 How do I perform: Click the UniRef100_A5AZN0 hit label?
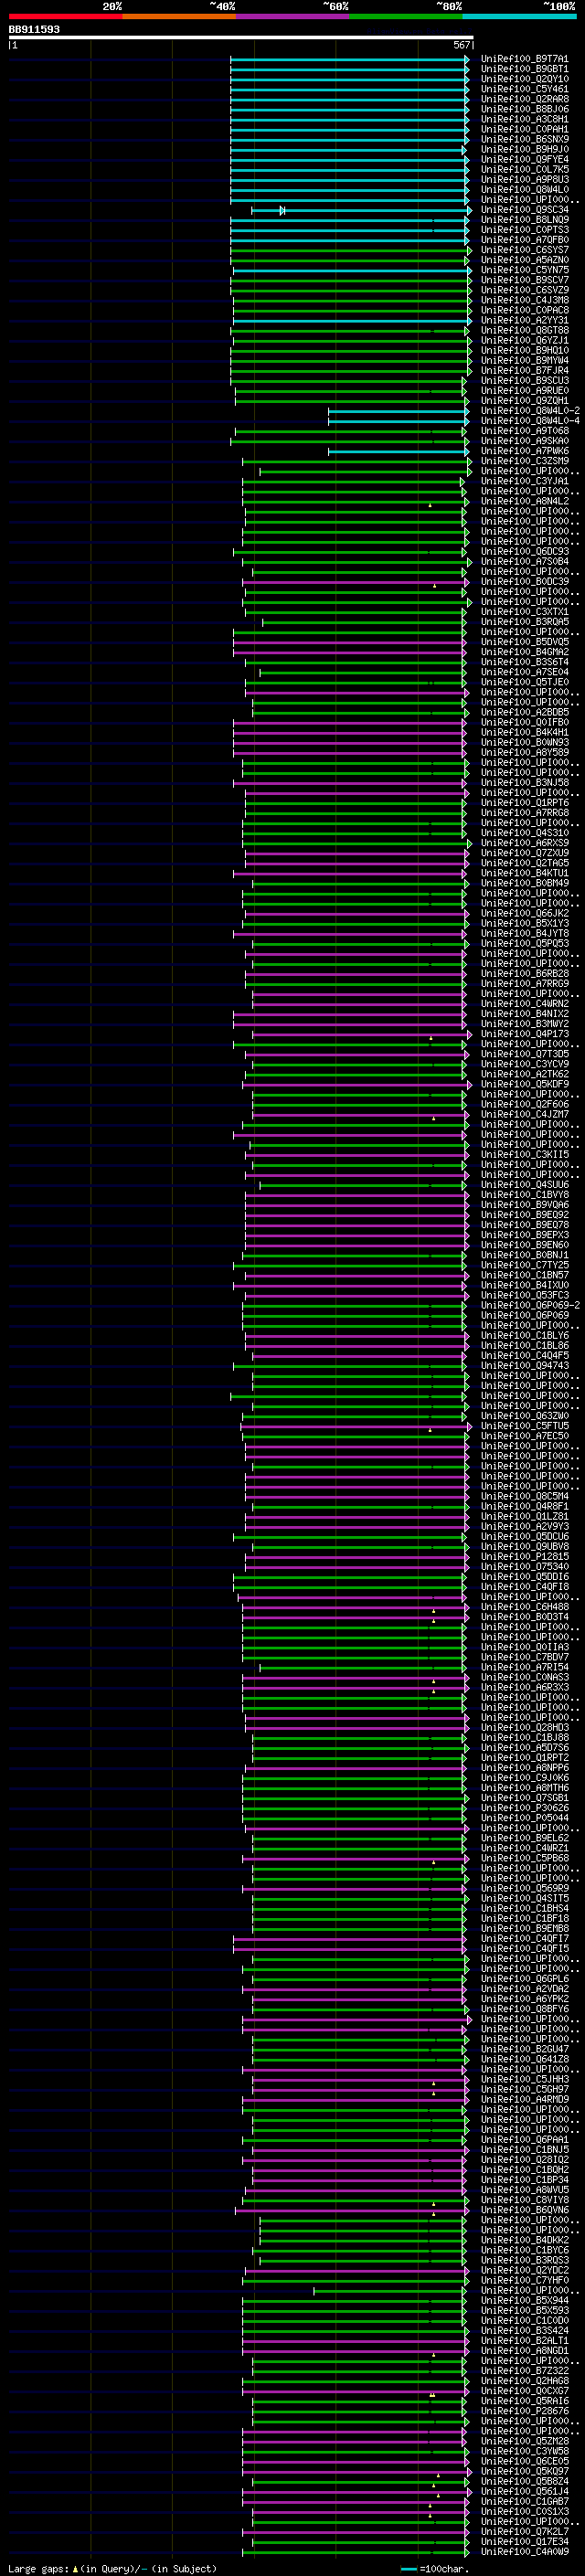(525, 260)
